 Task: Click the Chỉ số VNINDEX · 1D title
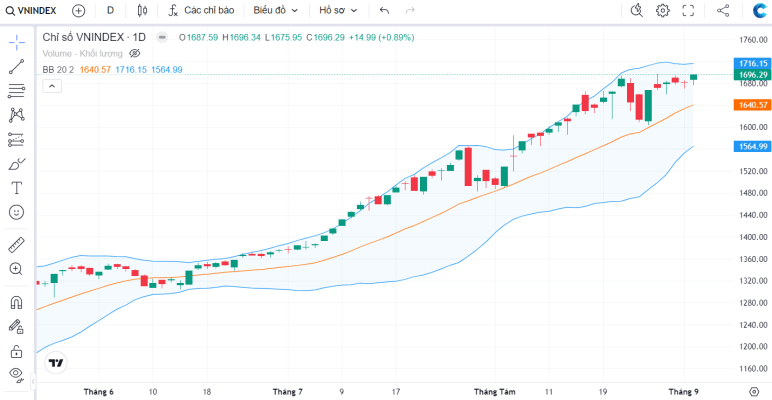click(x=94, y=37)
